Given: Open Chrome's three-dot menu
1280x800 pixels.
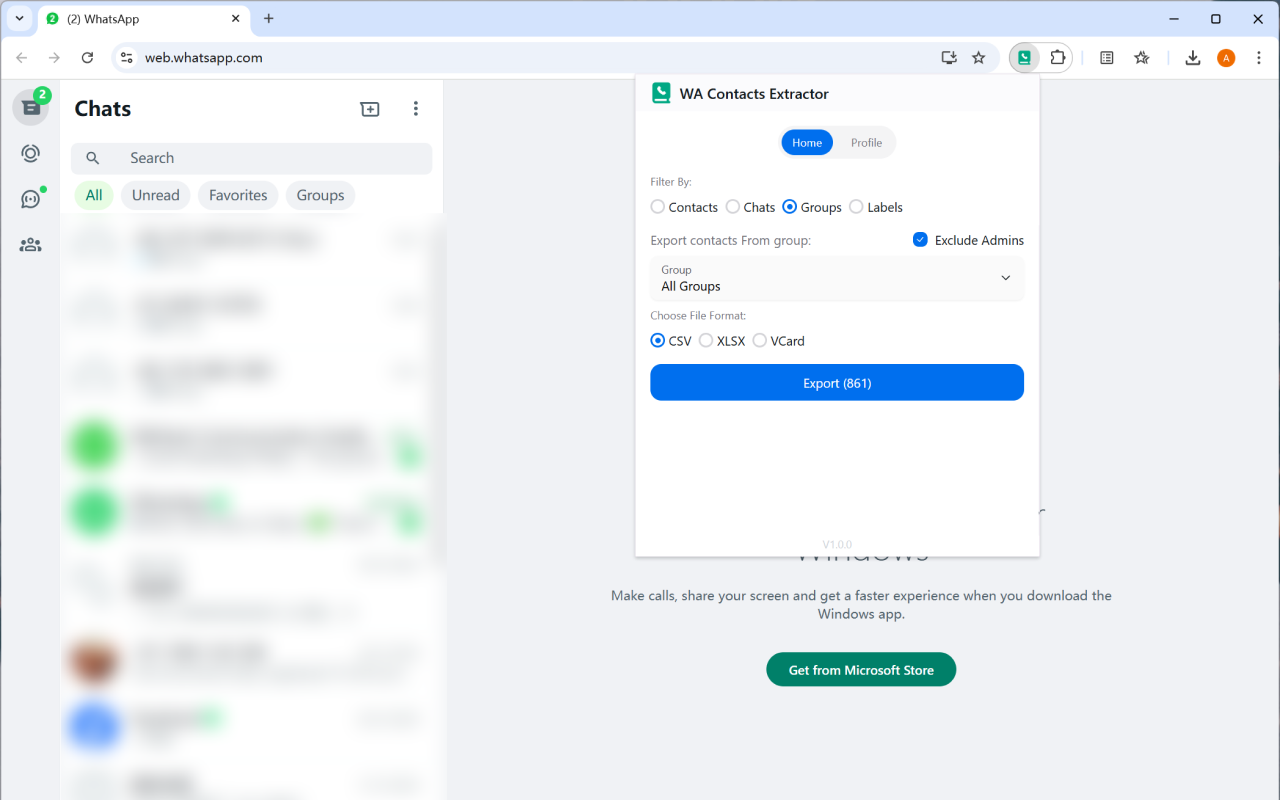Looking at the screenshot, I should tap(1259, 58).
